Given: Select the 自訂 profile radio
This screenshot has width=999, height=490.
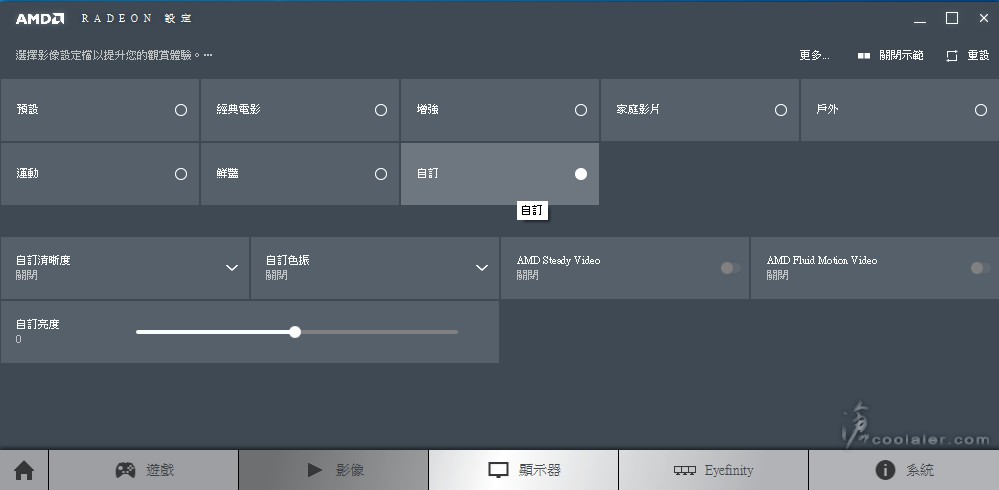Looking at the screenshot, I should point(581,174).
